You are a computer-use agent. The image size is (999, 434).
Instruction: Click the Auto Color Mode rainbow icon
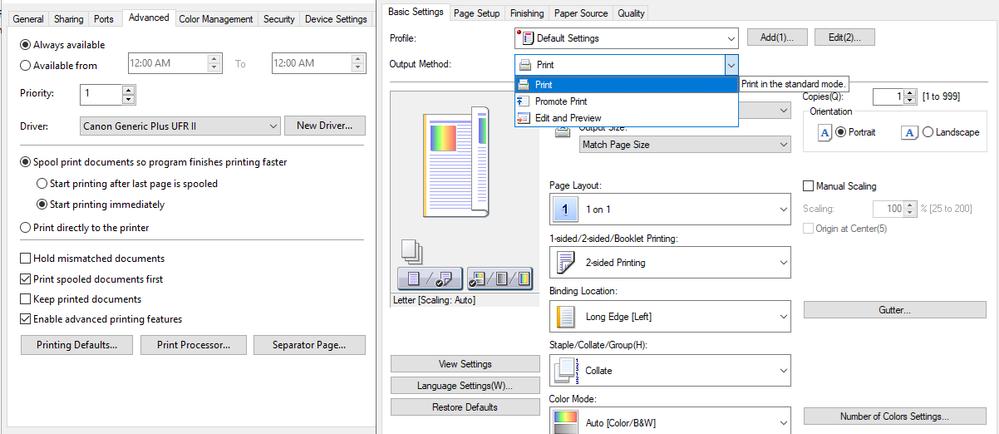point(565,420)
